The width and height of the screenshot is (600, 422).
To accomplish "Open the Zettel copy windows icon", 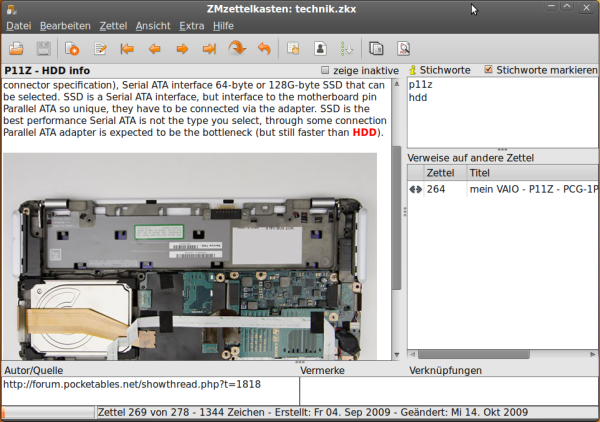I will coord(376,49).
